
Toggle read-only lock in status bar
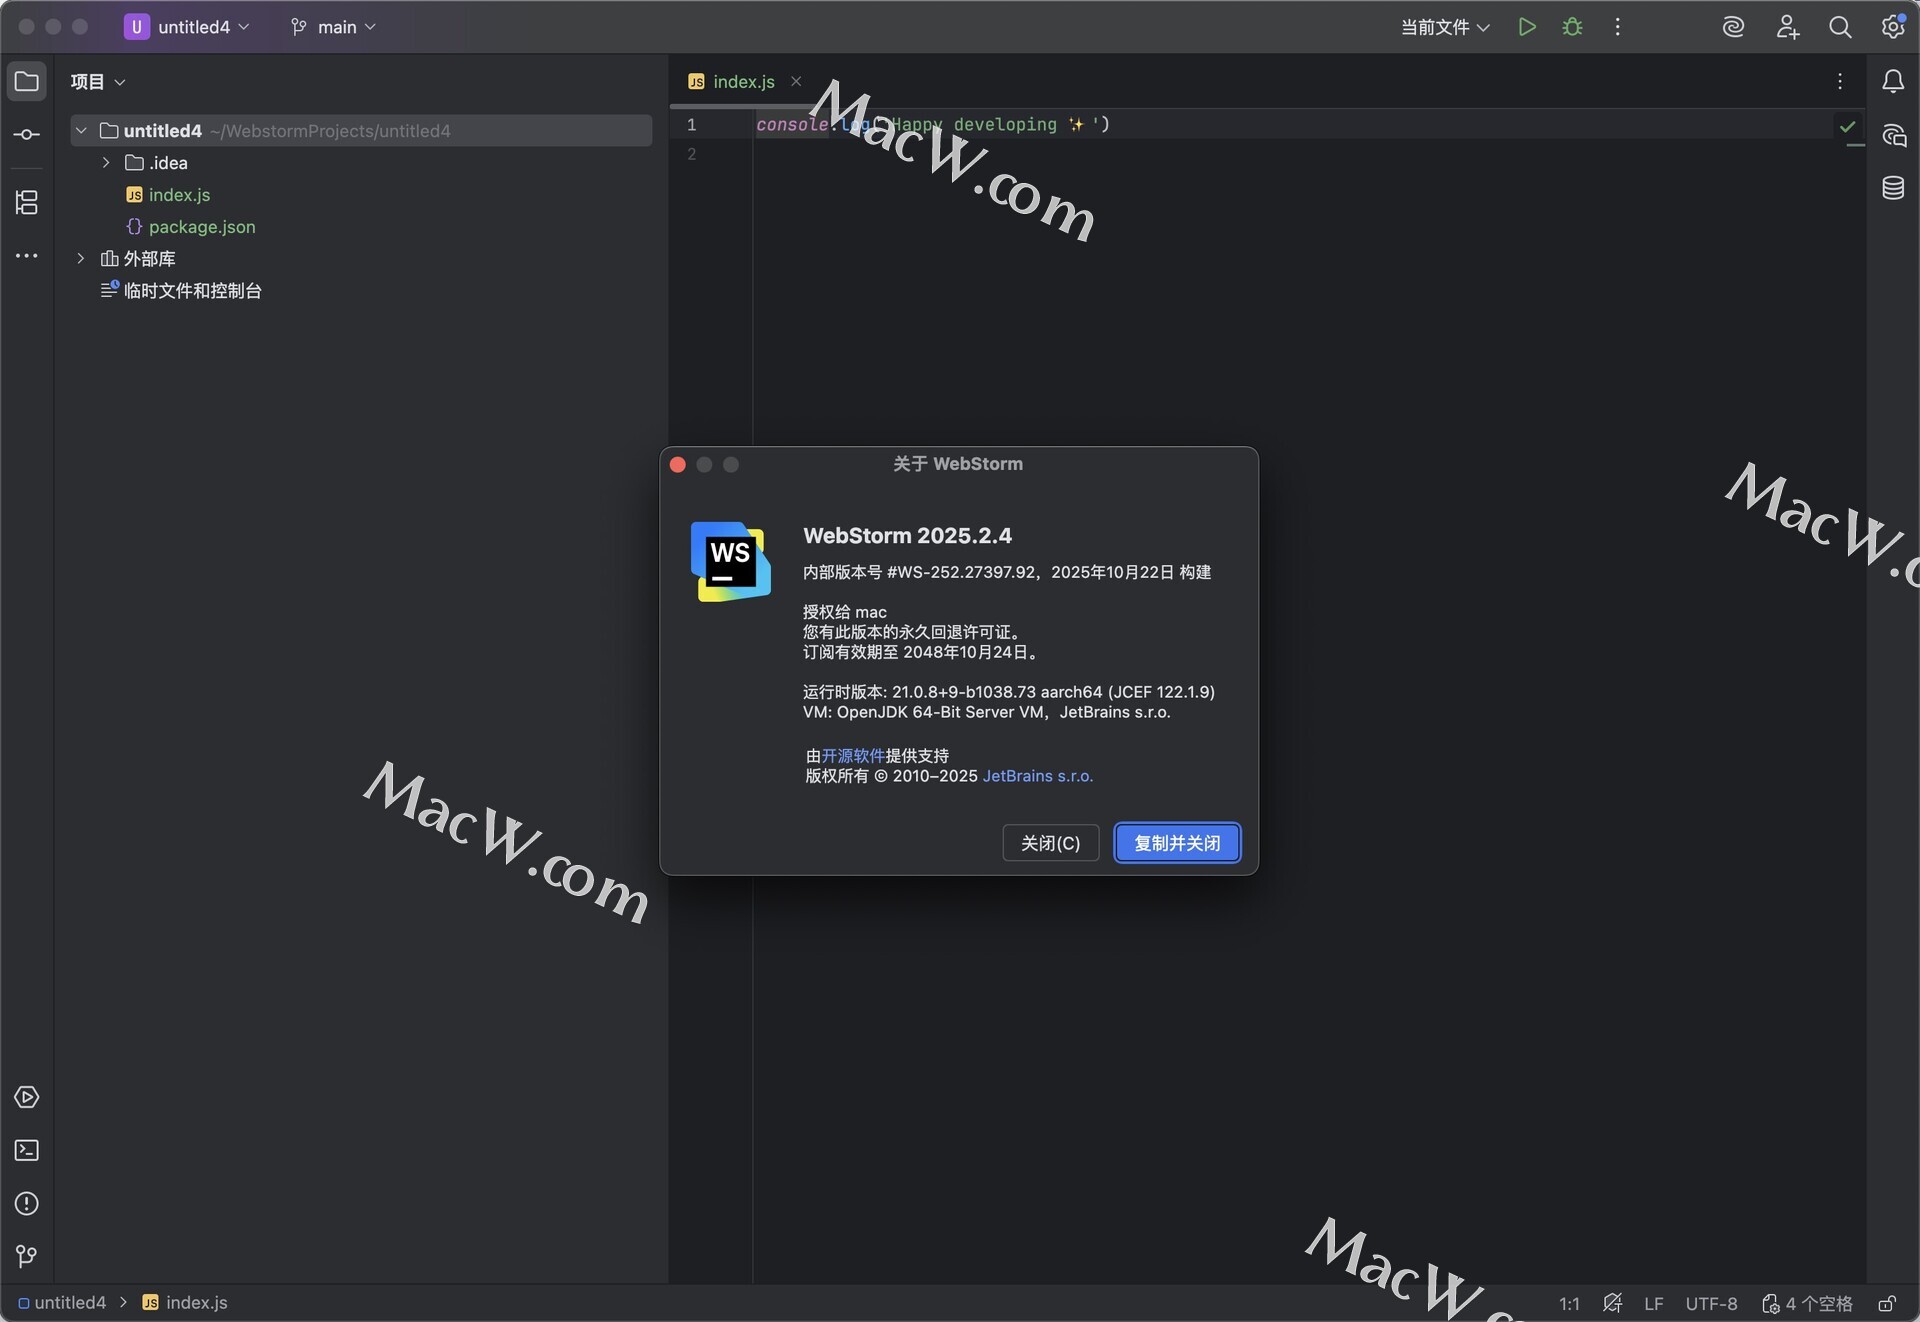1886,1303
